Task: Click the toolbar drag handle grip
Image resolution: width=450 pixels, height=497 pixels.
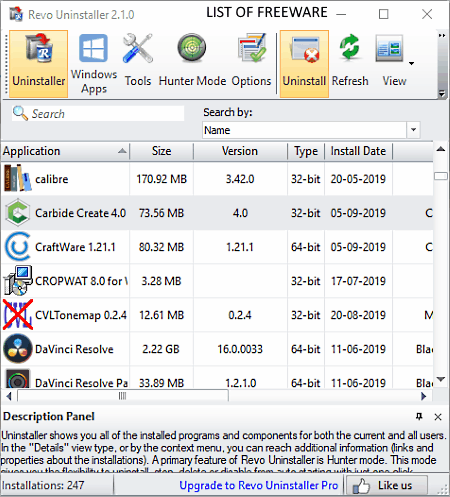Action: click(x=5, y=64)
